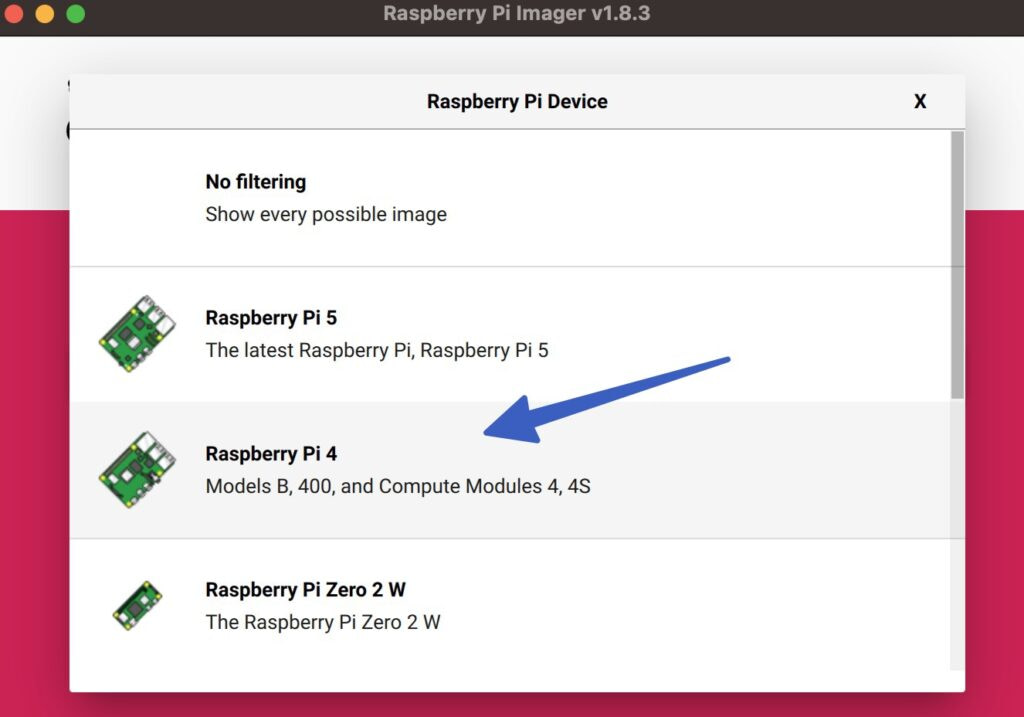Click the Raspberry Pi Device dialog title
Image resolution: width=1024 pixels, height=717 pixels.
(x=517, y=101)
